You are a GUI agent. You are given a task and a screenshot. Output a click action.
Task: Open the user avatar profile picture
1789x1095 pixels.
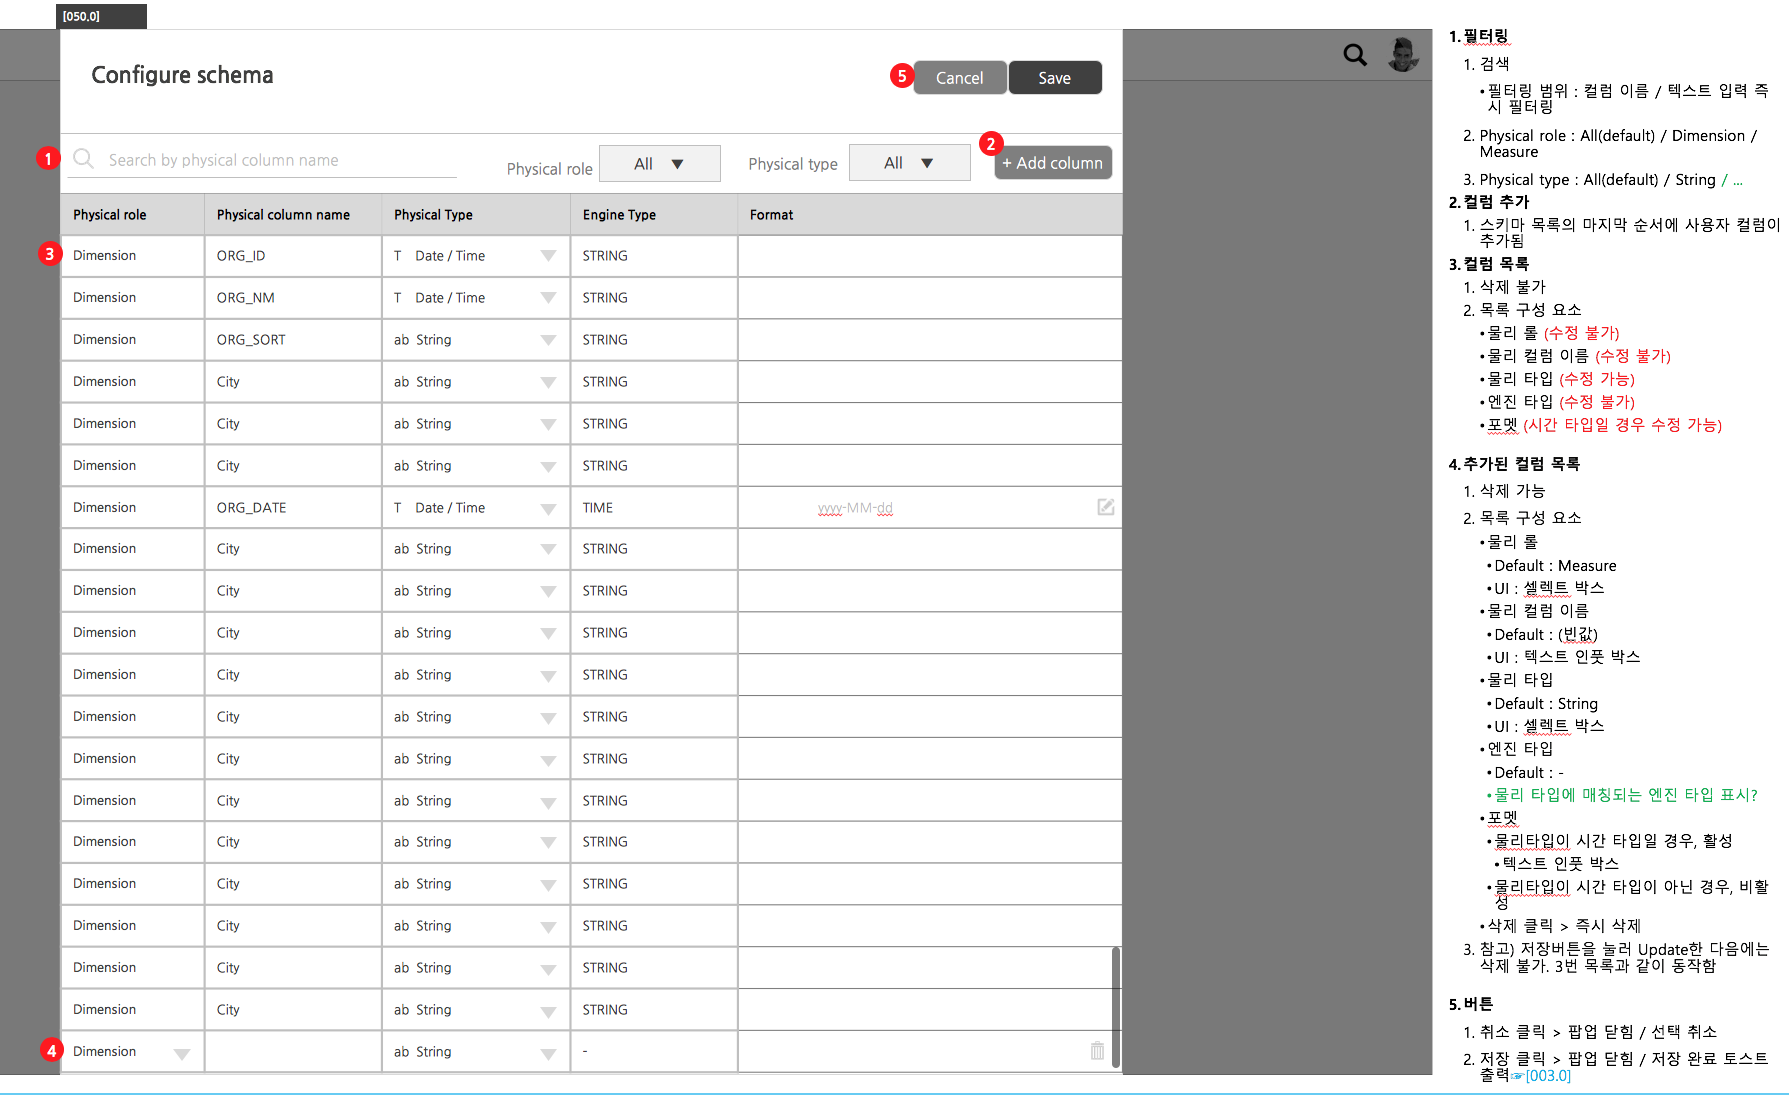point(1404,55)
